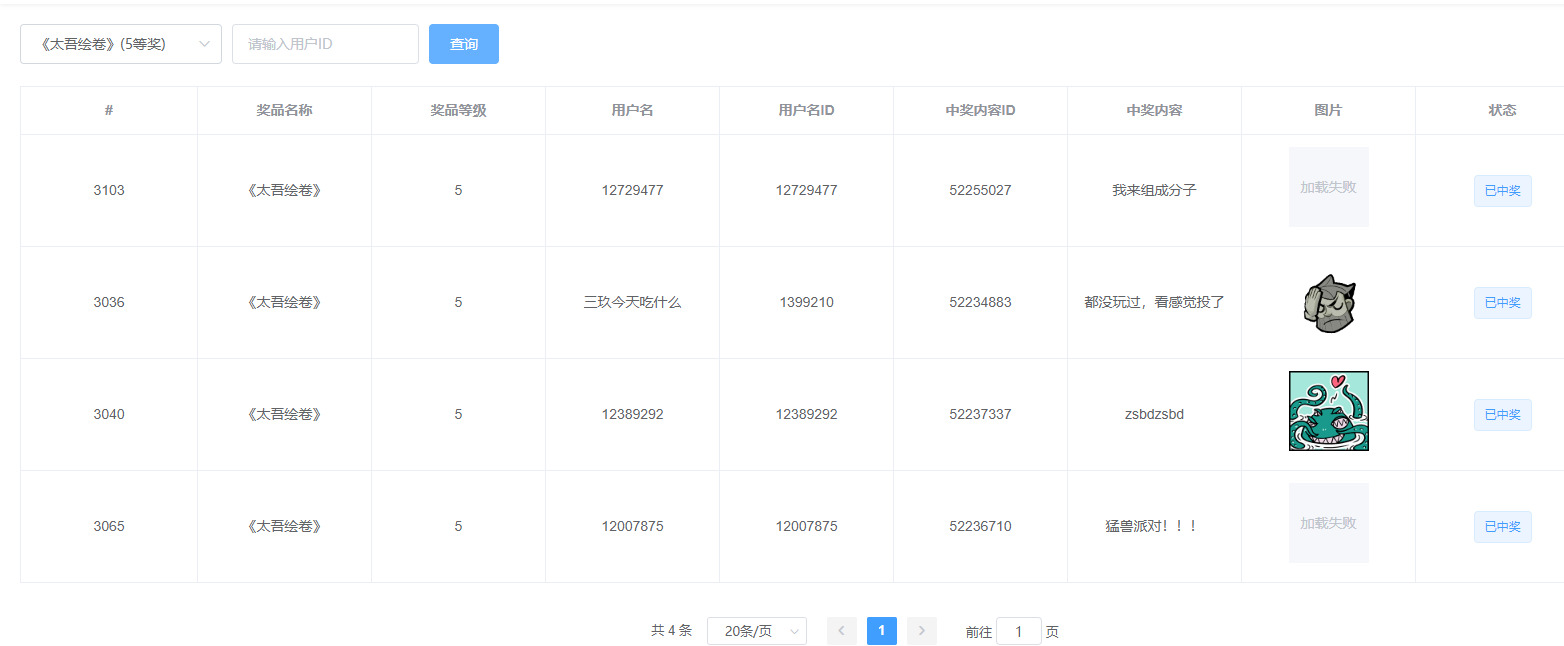Click the 前往 page jump input box
This screenshot has height=646, width=1564.
tap(1019, 631)
